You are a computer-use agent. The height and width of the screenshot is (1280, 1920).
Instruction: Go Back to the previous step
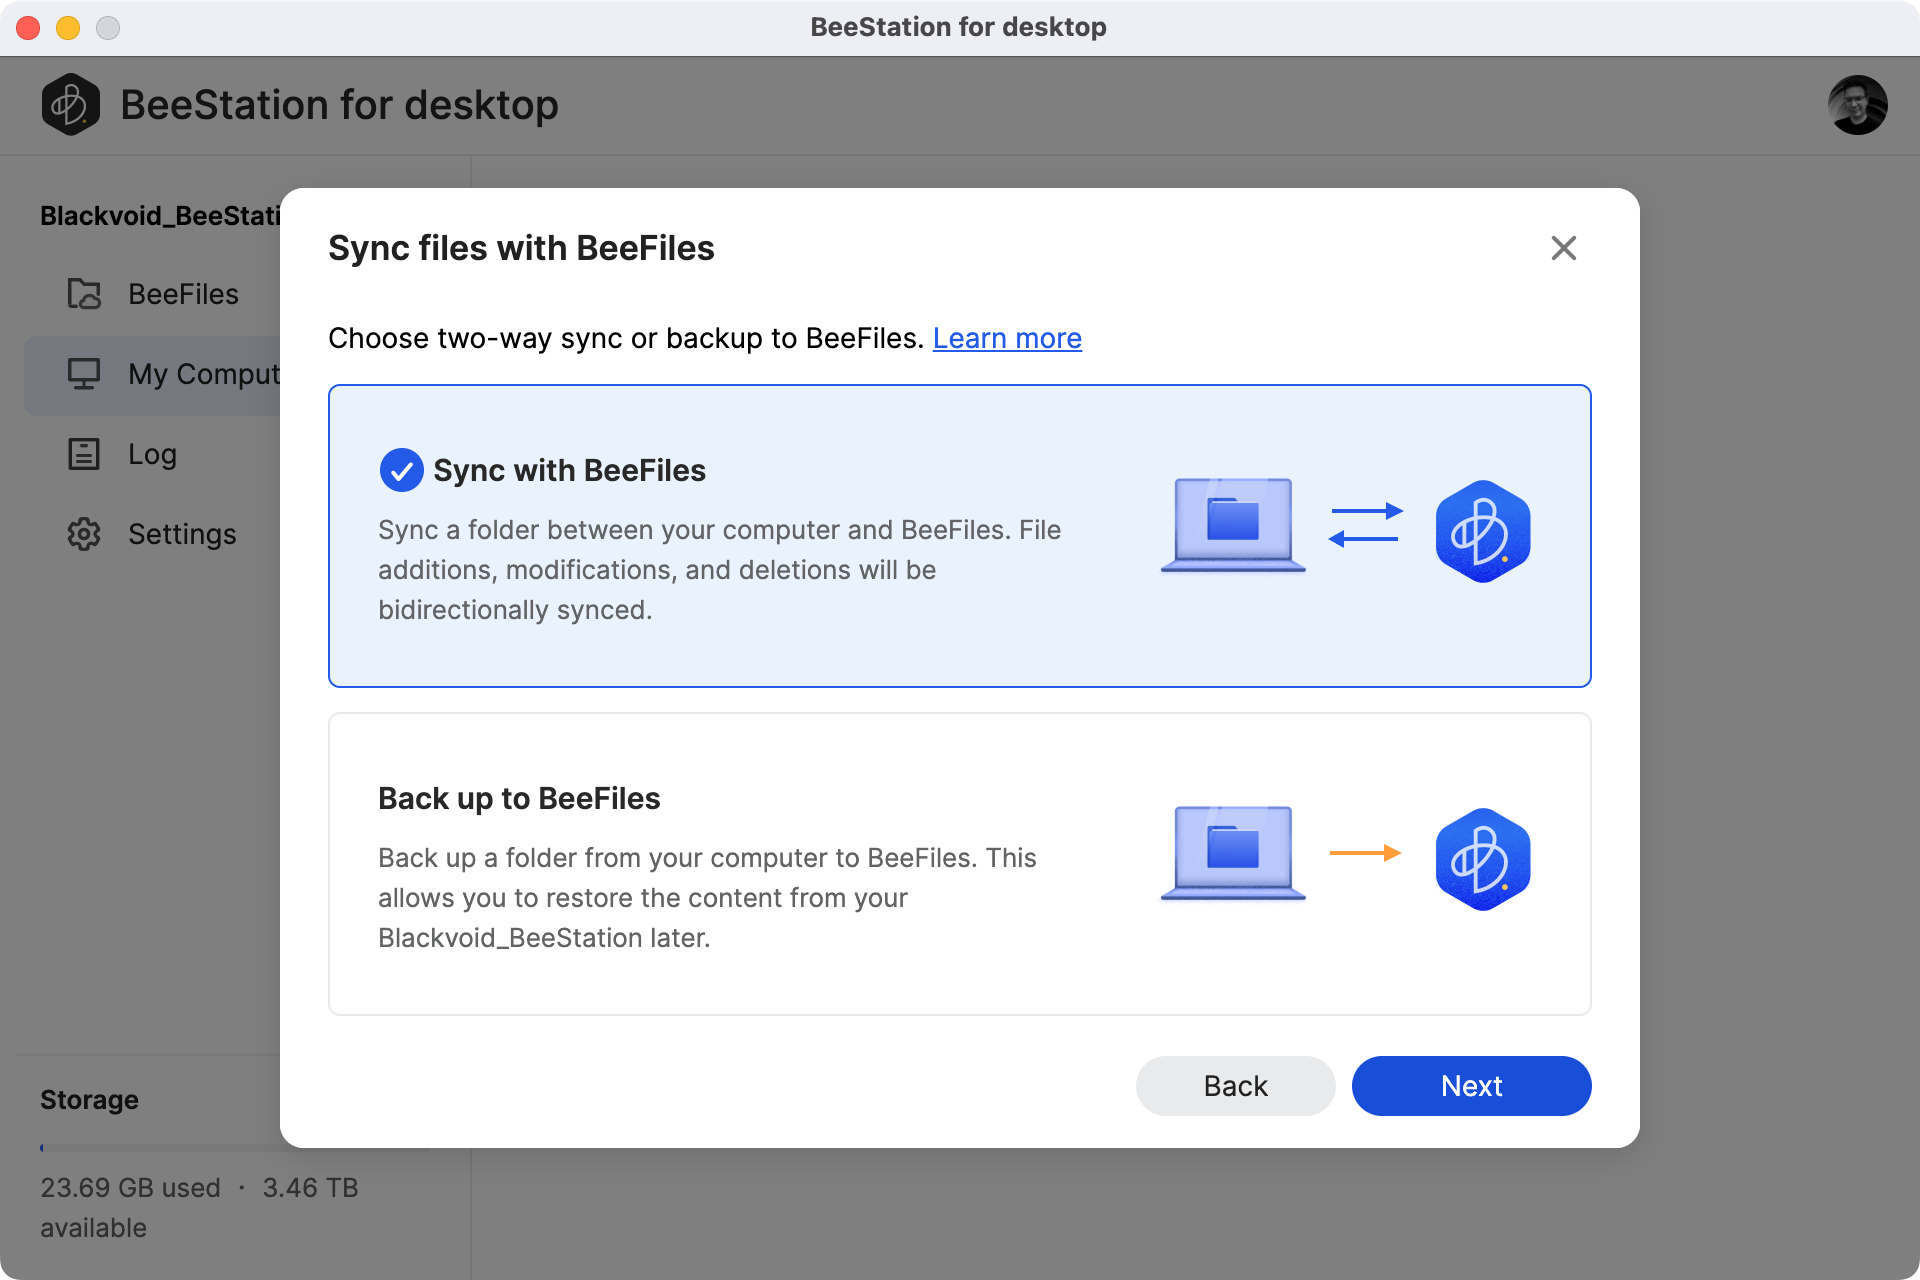coord(1235,1086)
